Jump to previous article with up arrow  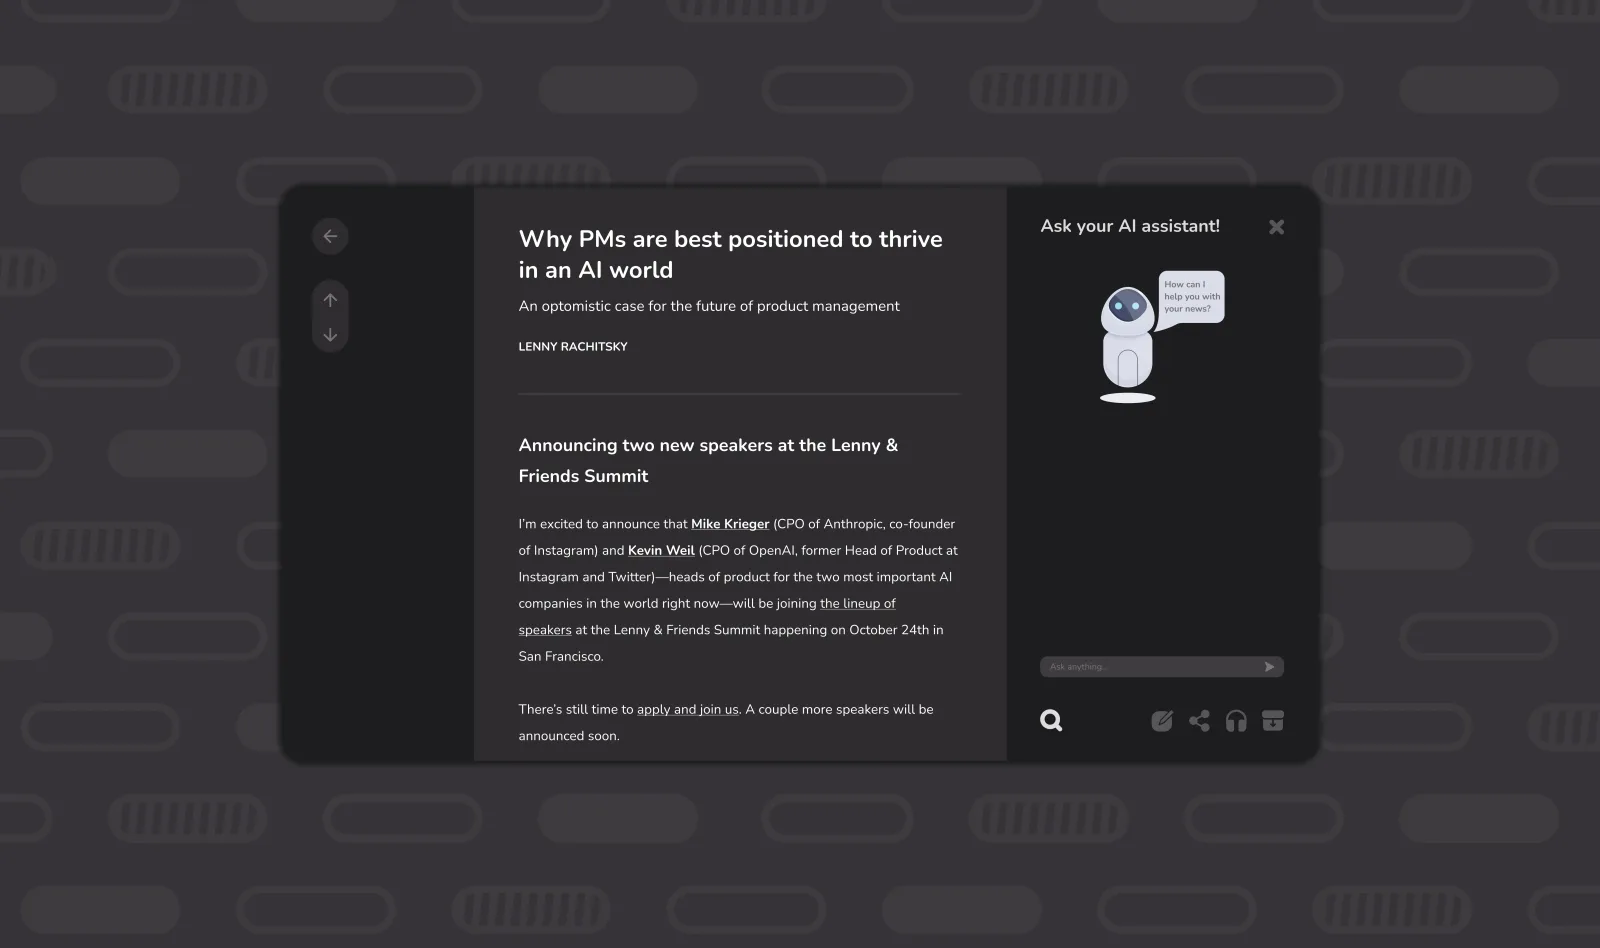[330, 300]
